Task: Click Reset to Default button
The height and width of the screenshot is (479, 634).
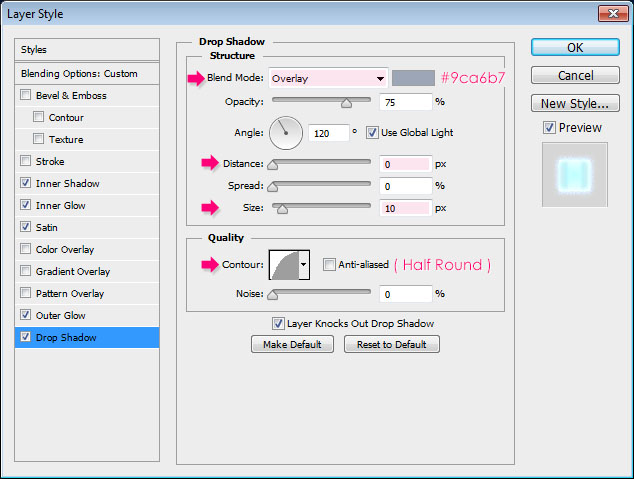Action: [x=392, y=344]
